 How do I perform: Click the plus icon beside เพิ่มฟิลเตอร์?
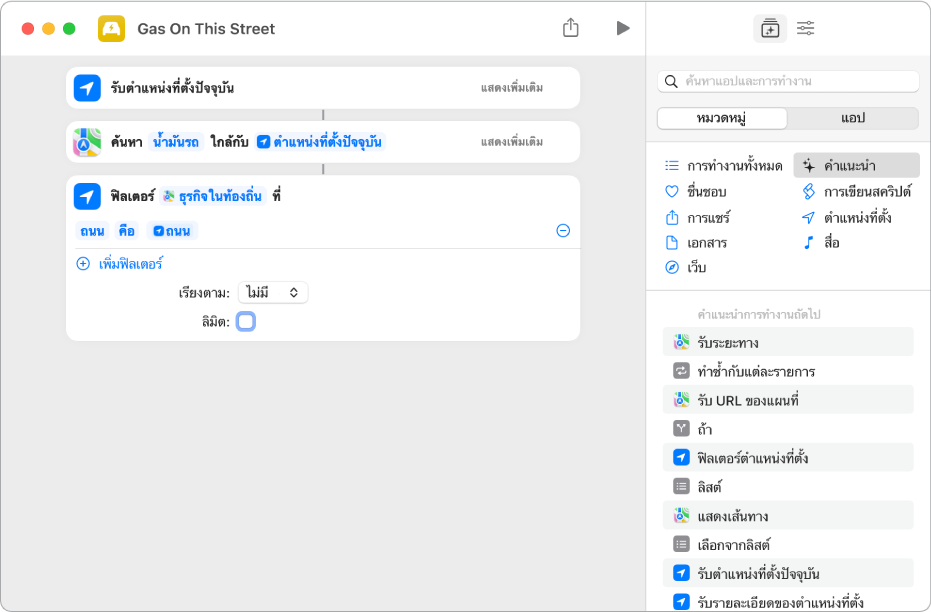tap(83, 264)
